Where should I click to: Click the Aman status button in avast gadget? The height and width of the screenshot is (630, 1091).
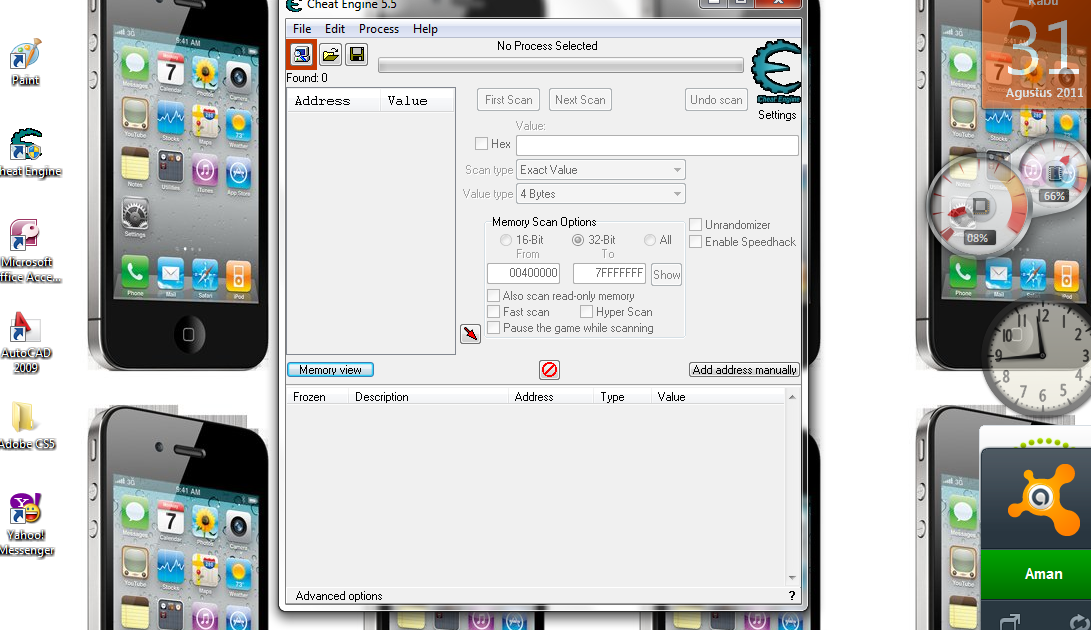(1036, 574)
